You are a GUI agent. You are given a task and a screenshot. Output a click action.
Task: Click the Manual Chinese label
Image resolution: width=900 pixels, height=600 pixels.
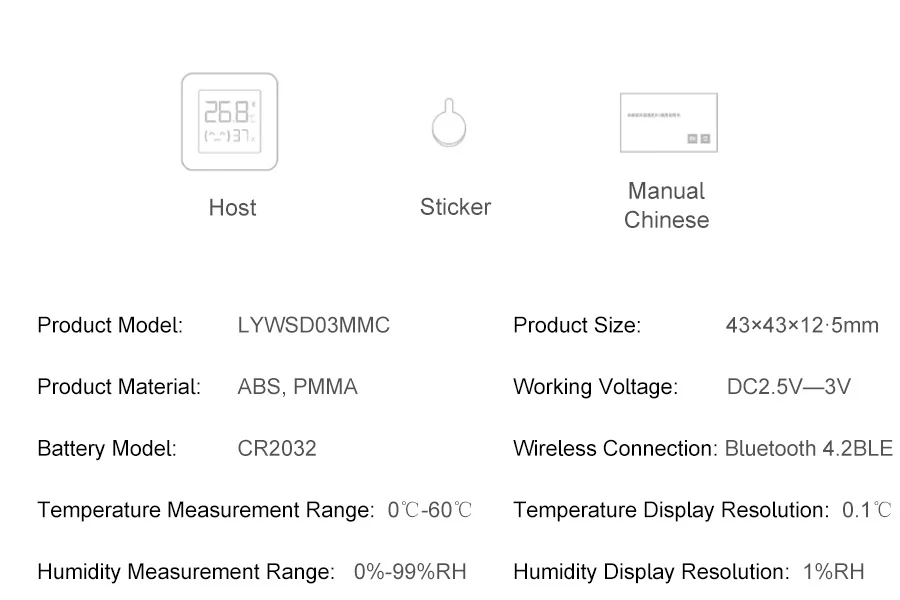click(666, 205)
